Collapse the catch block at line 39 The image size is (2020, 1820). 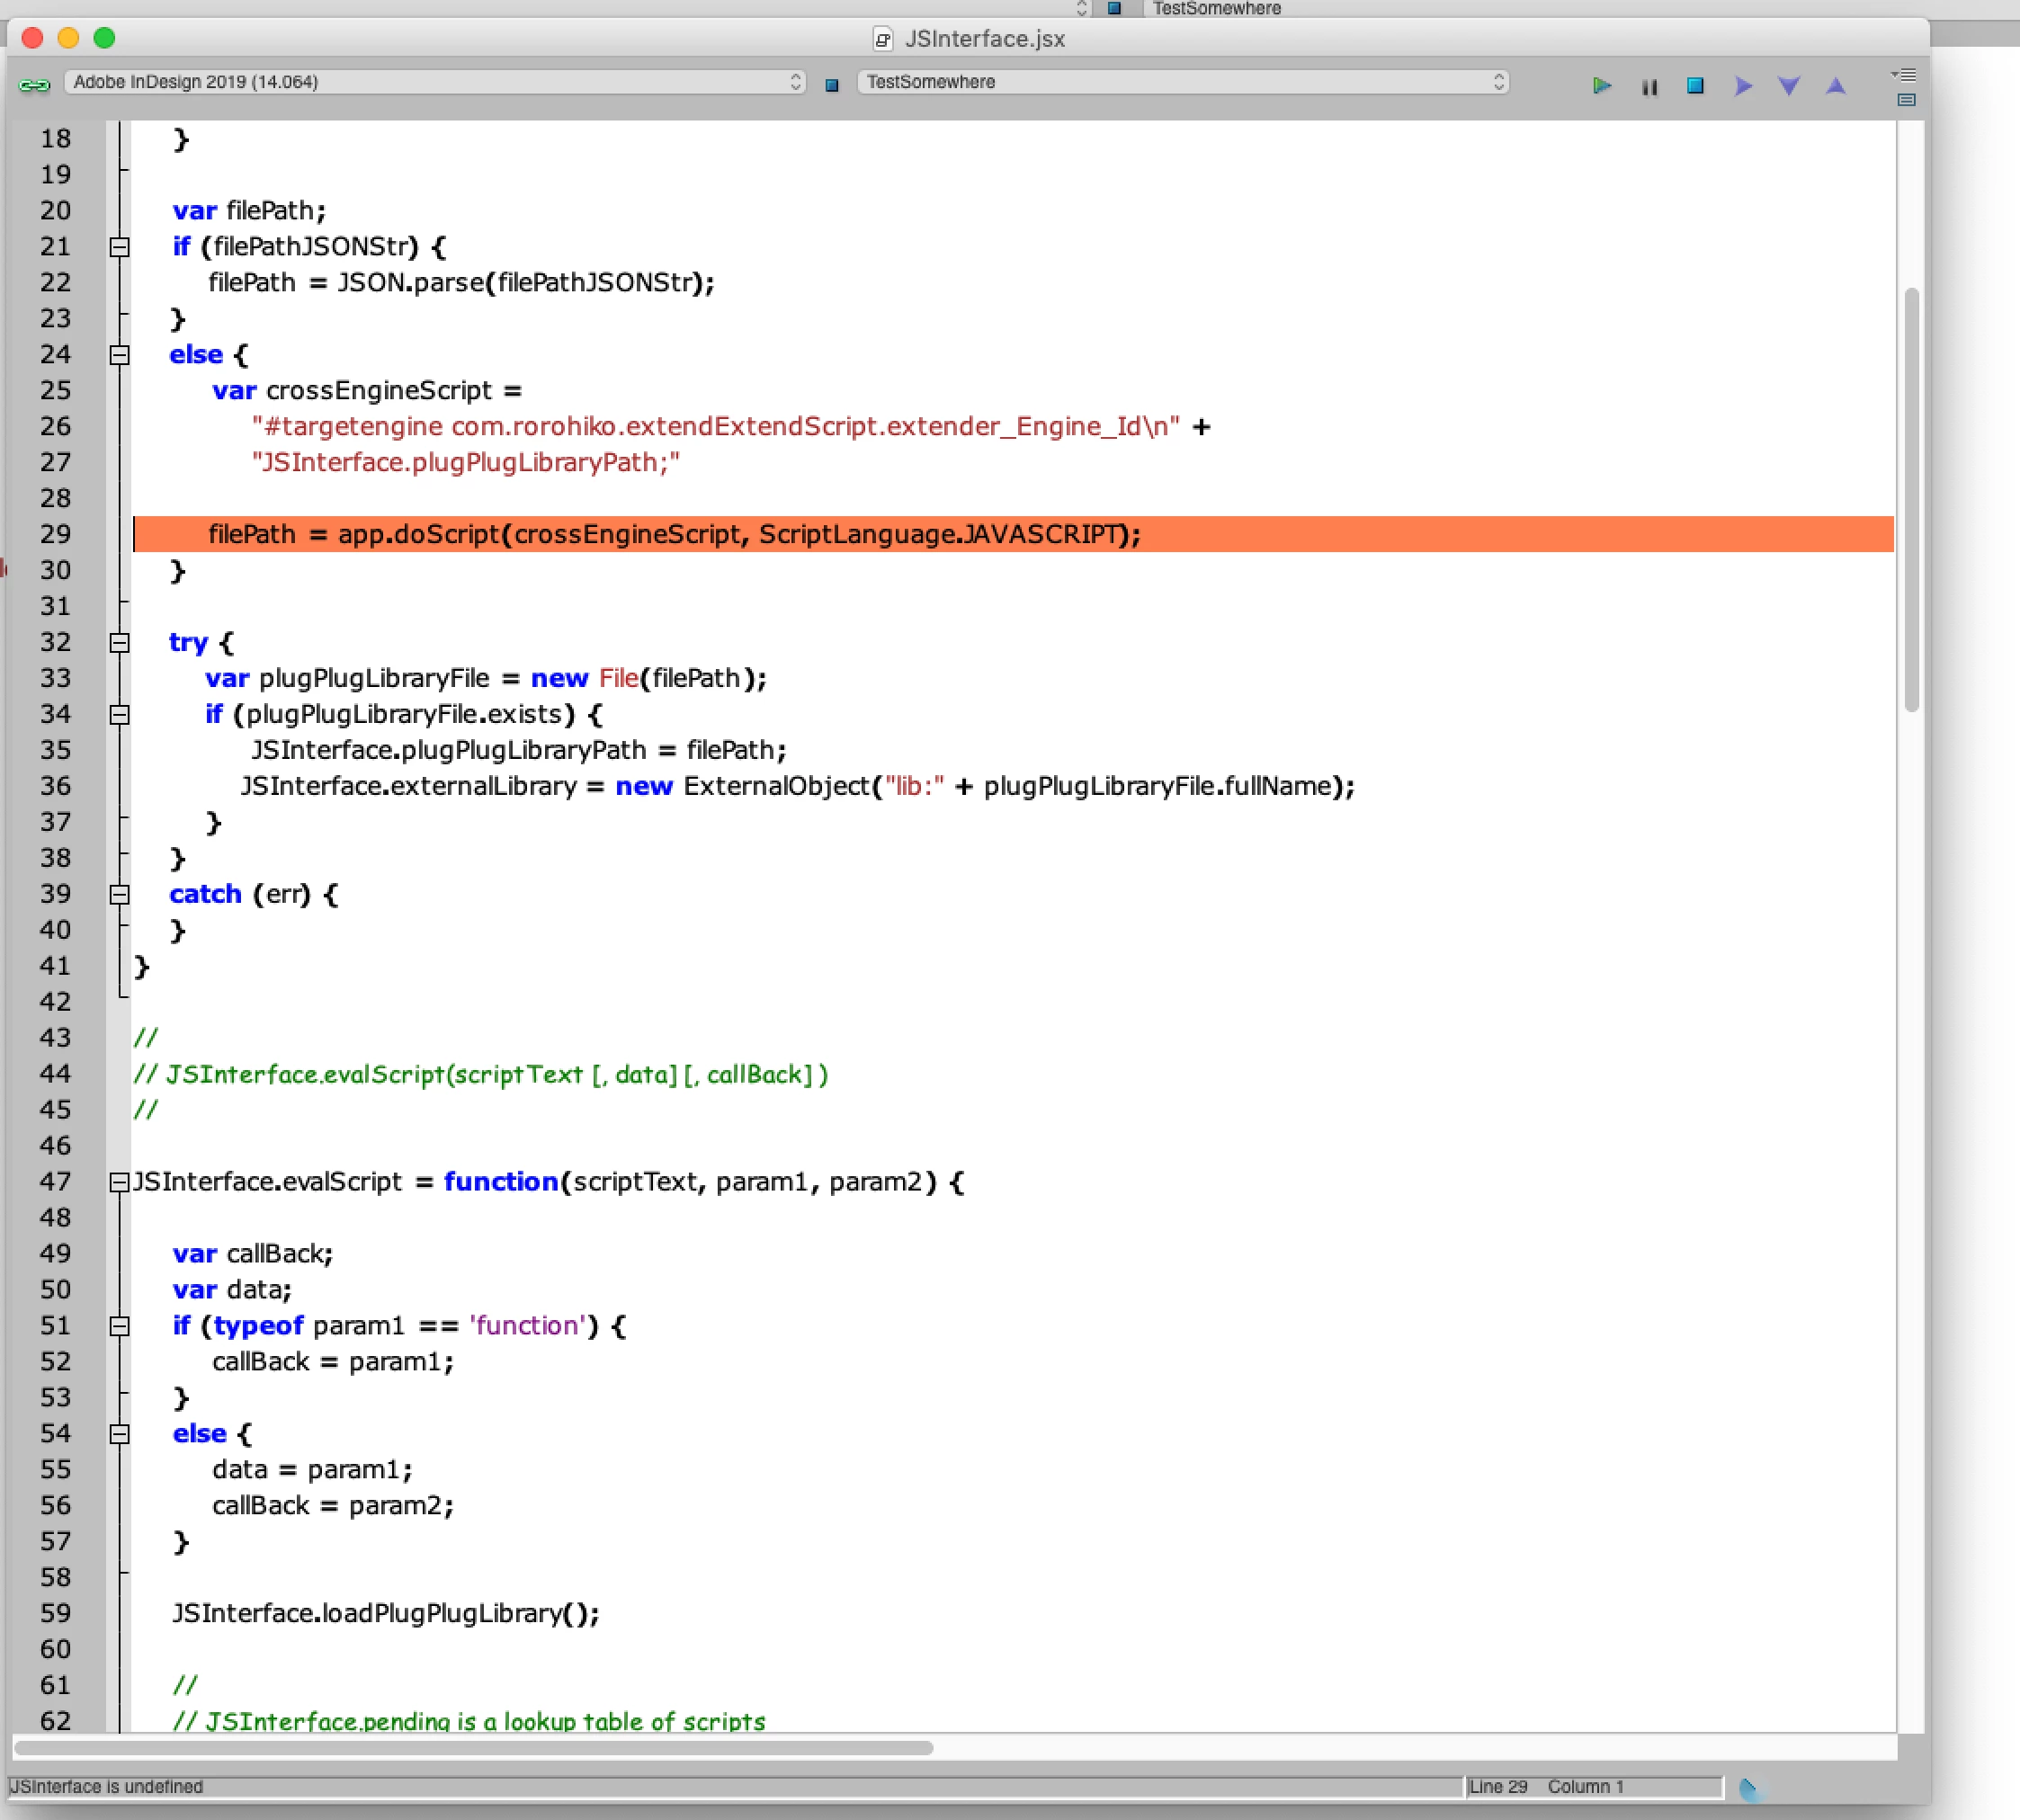click(119, 895)
